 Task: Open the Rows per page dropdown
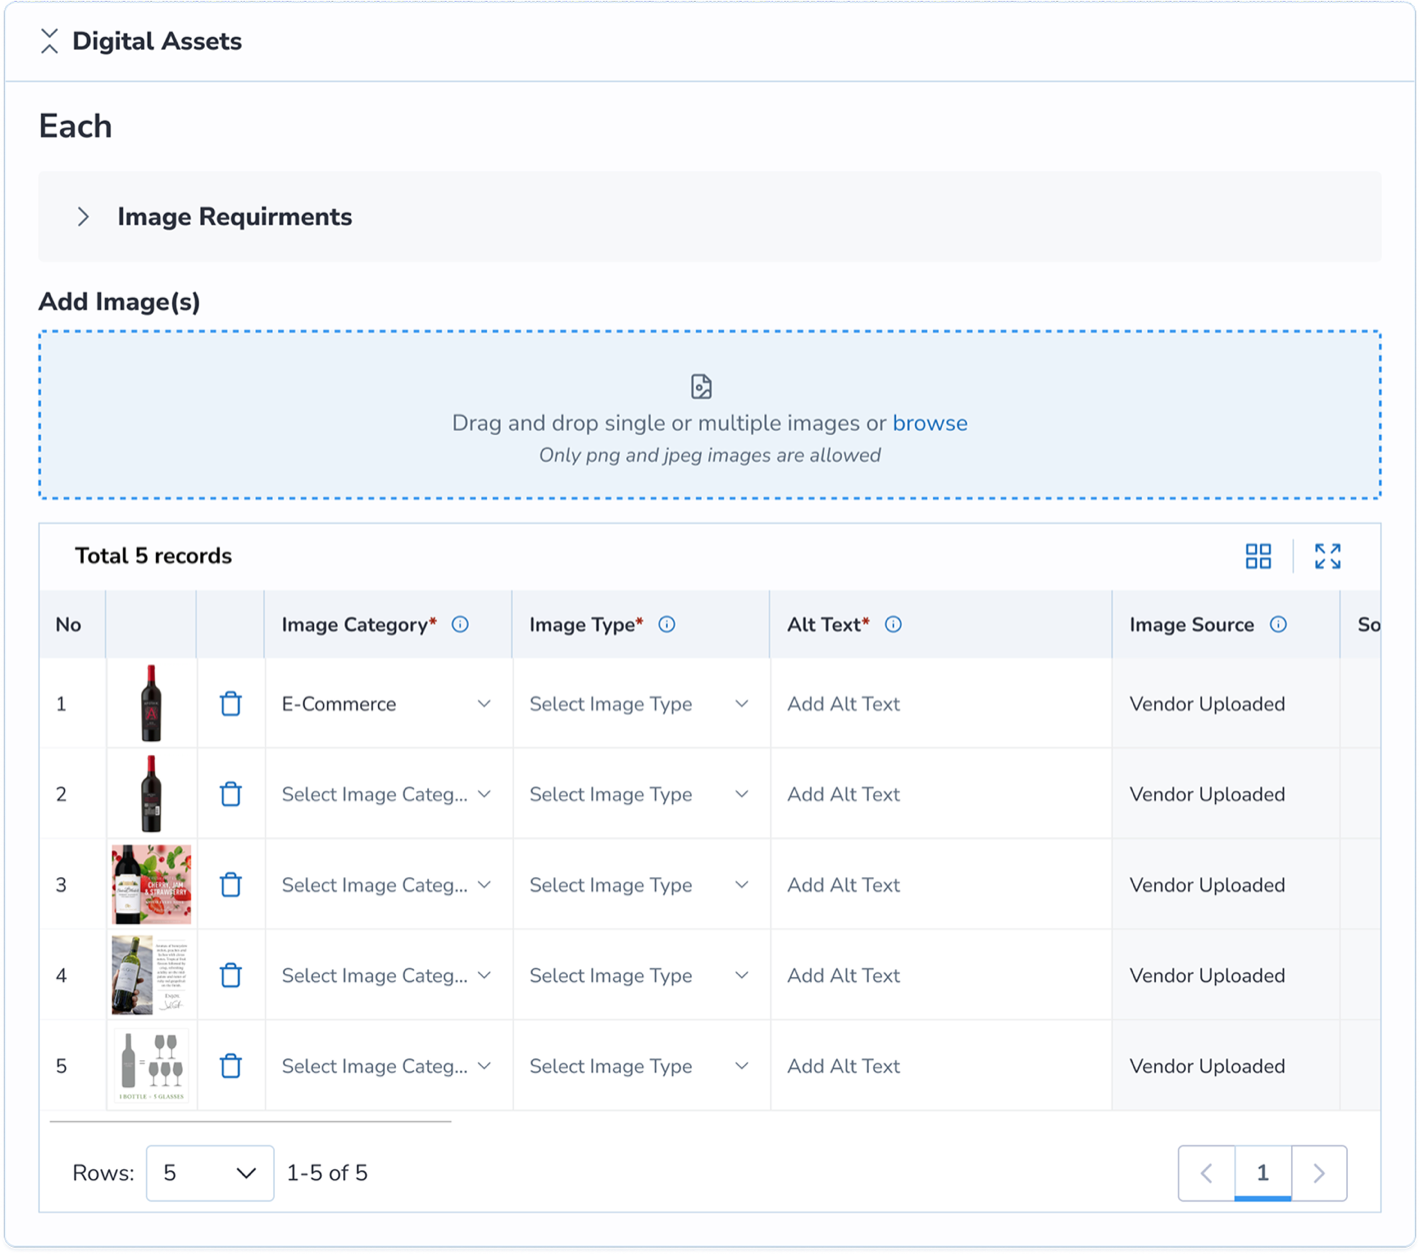point(210,1173)
